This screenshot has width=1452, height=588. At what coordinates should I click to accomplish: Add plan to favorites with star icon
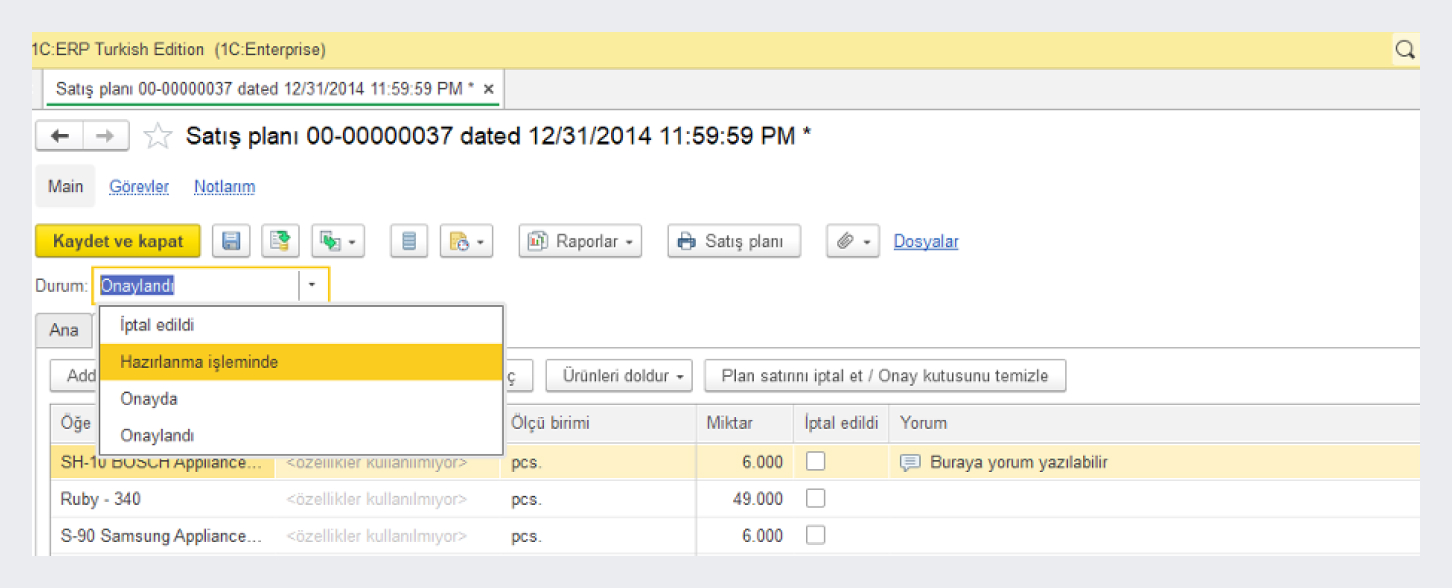point(157,136)
